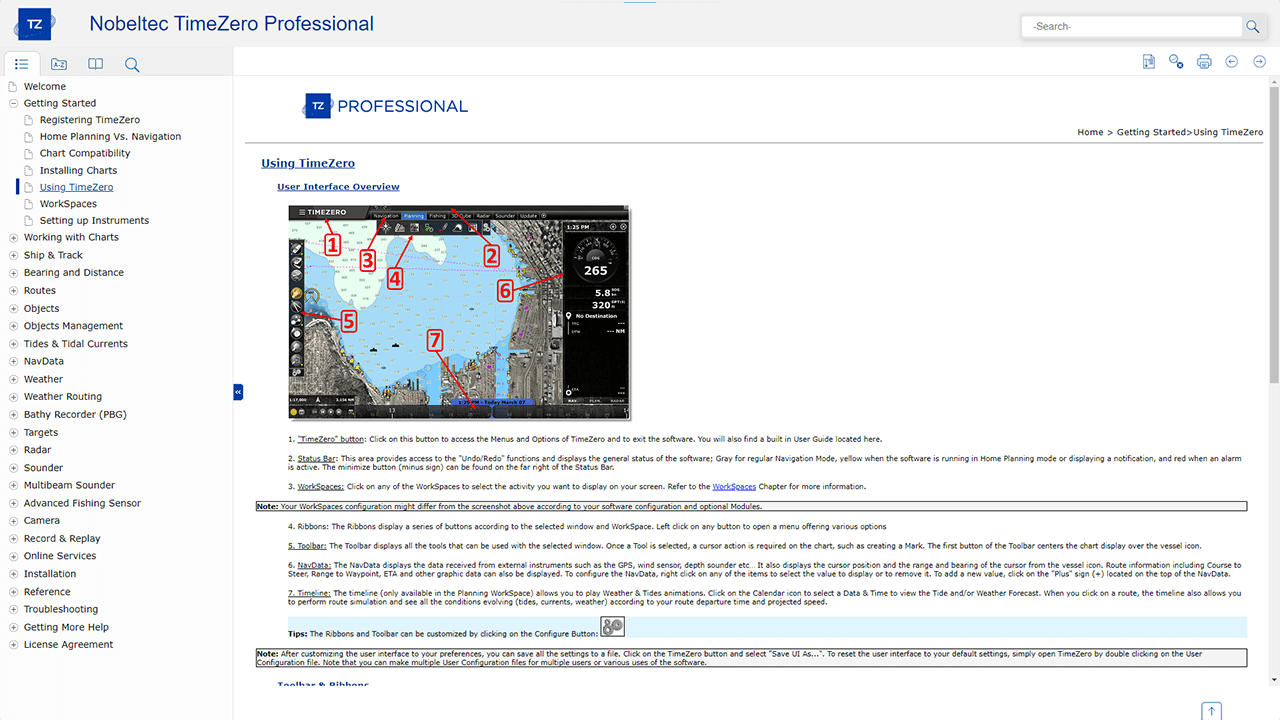Expand the Radar section in the tree
This screenshot has width=1280, height=720.
(13, 450)
